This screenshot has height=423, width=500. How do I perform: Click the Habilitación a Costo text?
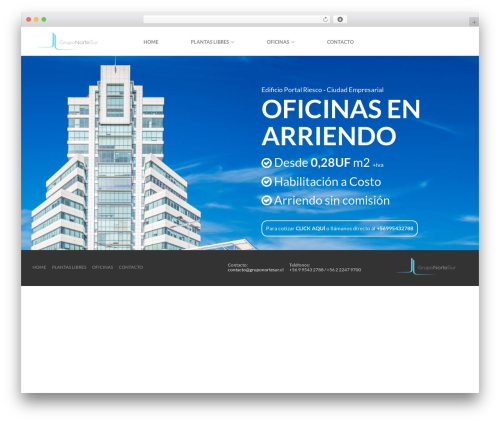(327, 182)
